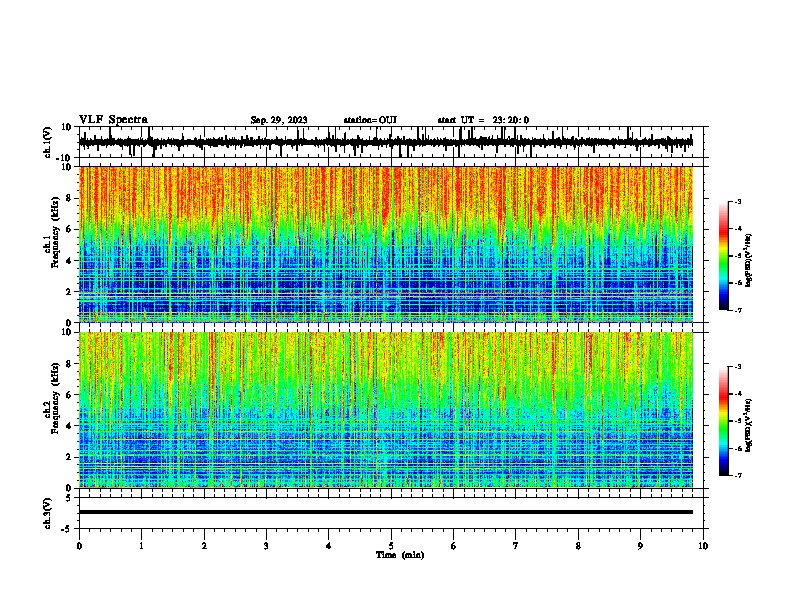Screen dimensions: 792x612
Task: Click the '2' kHz tick on ch.2 frequency axis
Action: point(69,457)
